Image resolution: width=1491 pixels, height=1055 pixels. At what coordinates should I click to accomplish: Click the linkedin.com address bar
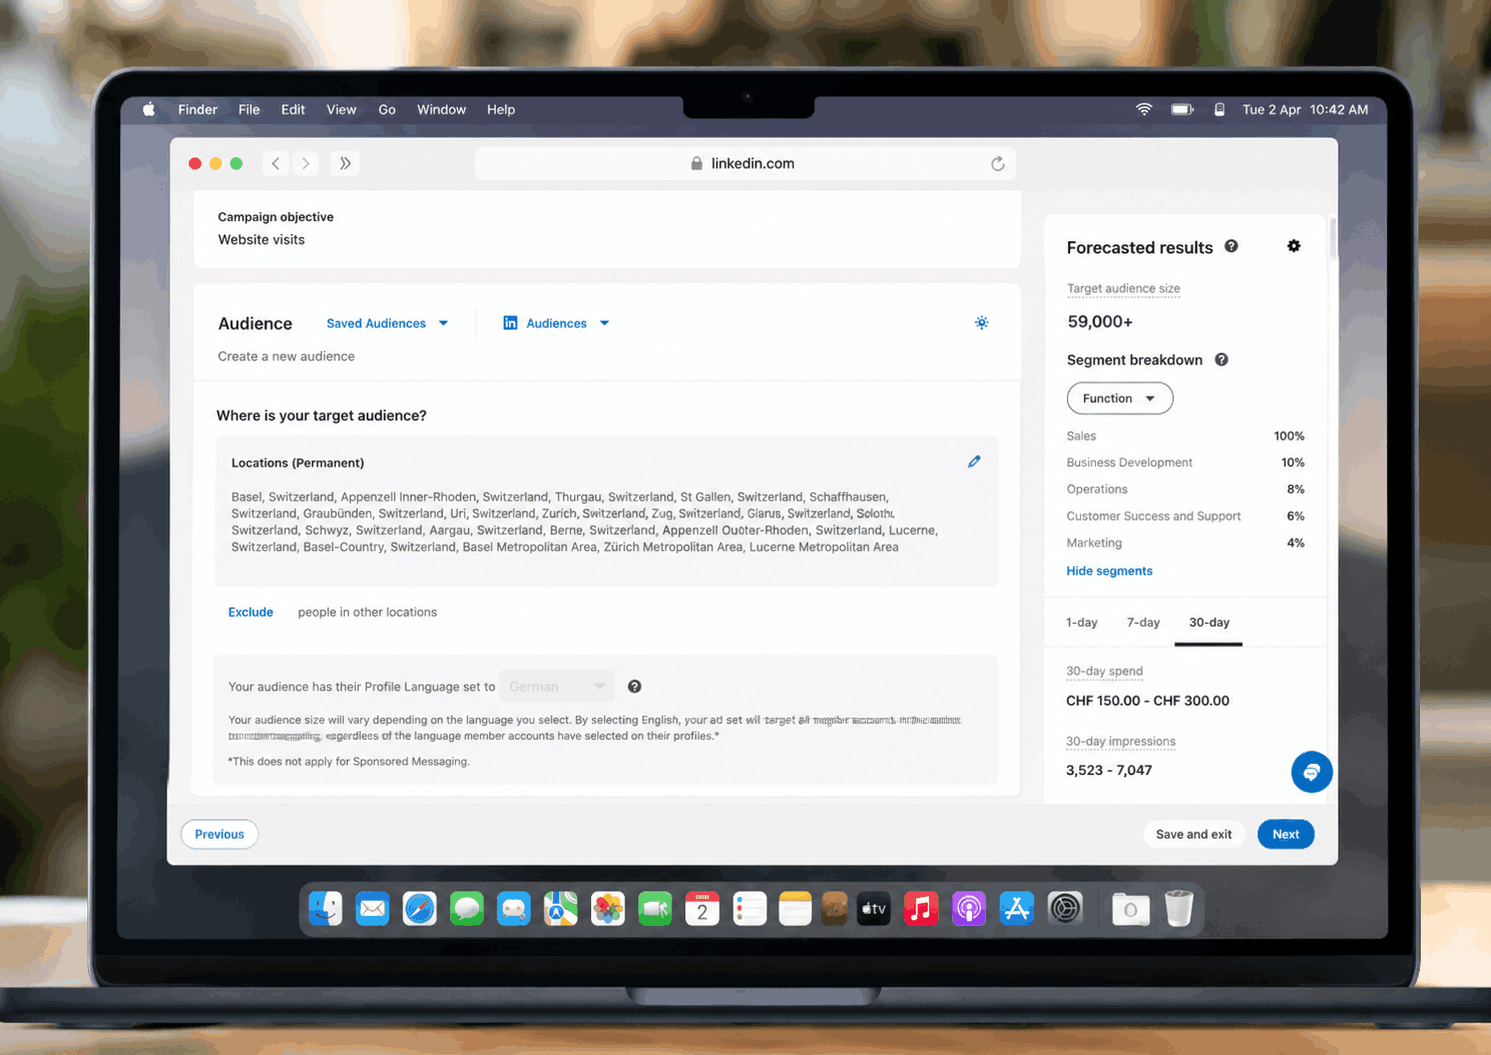[745, 163]
